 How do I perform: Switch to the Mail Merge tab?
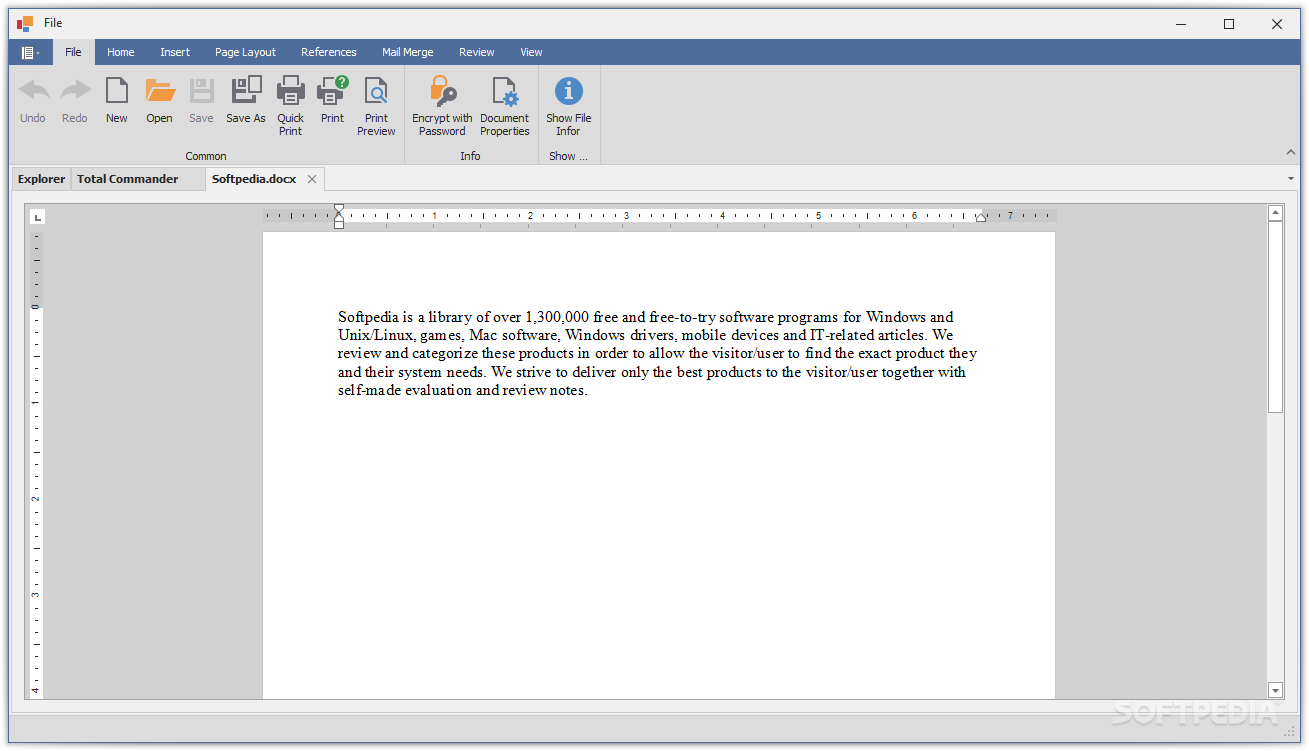408,52
